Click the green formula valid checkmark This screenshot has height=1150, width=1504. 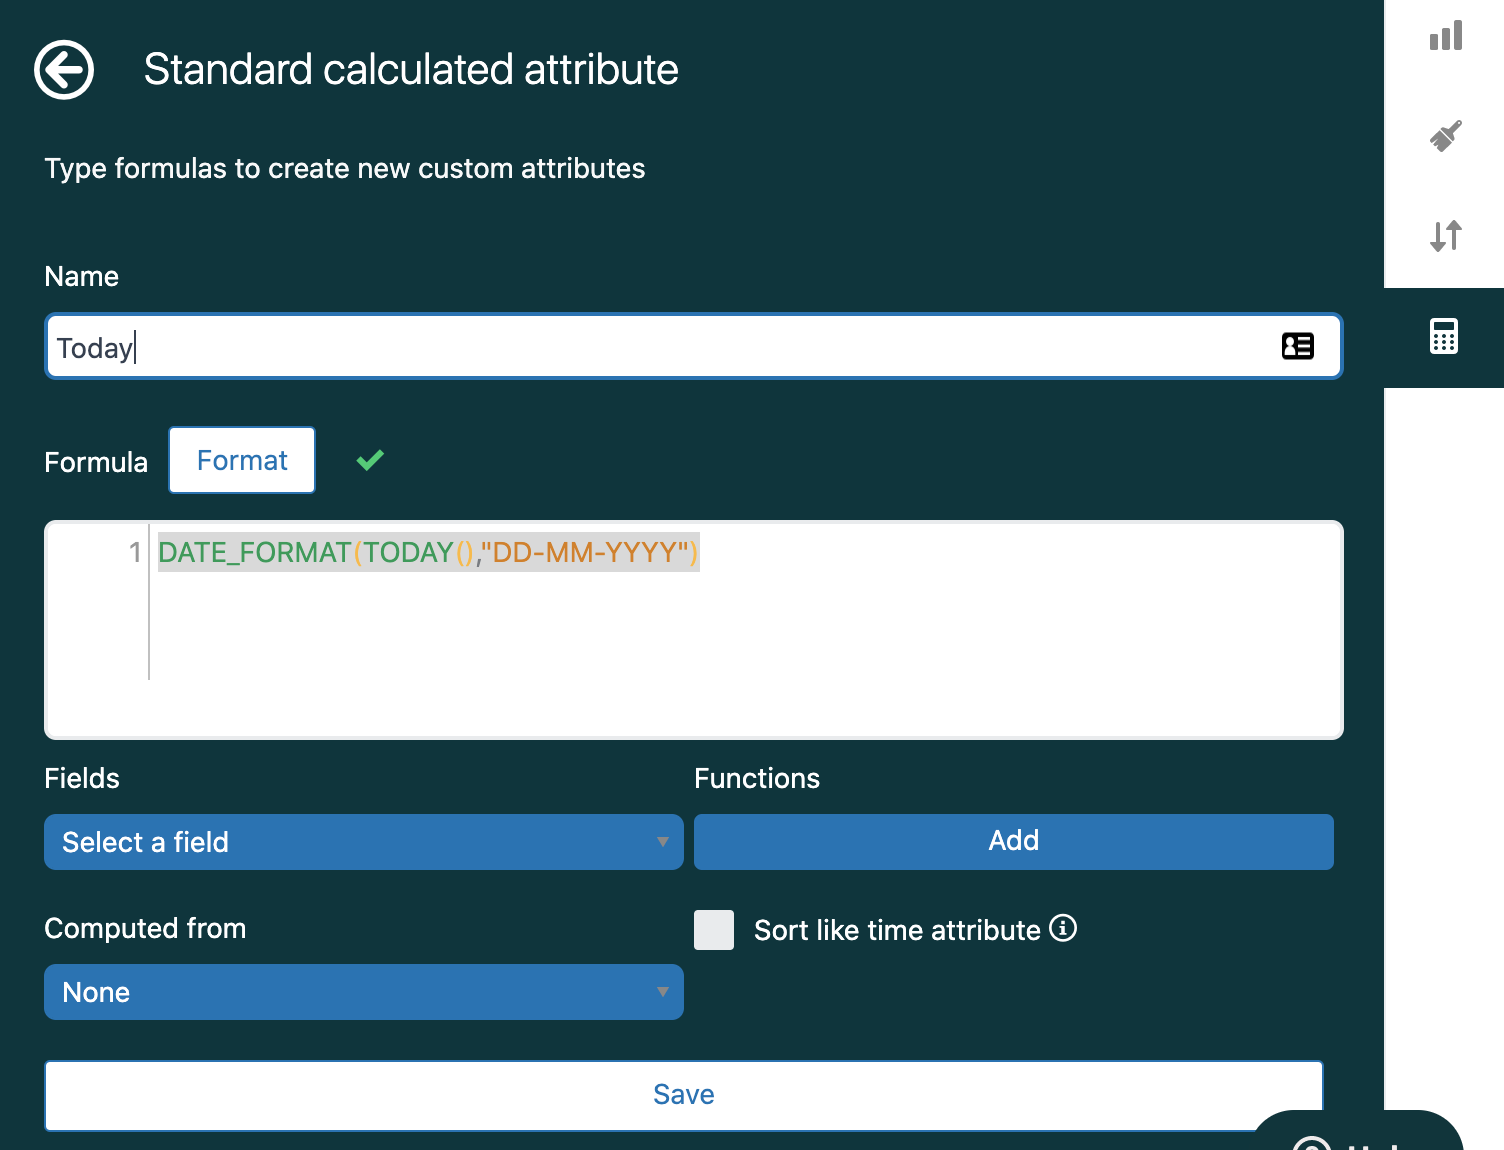(370, 460)
